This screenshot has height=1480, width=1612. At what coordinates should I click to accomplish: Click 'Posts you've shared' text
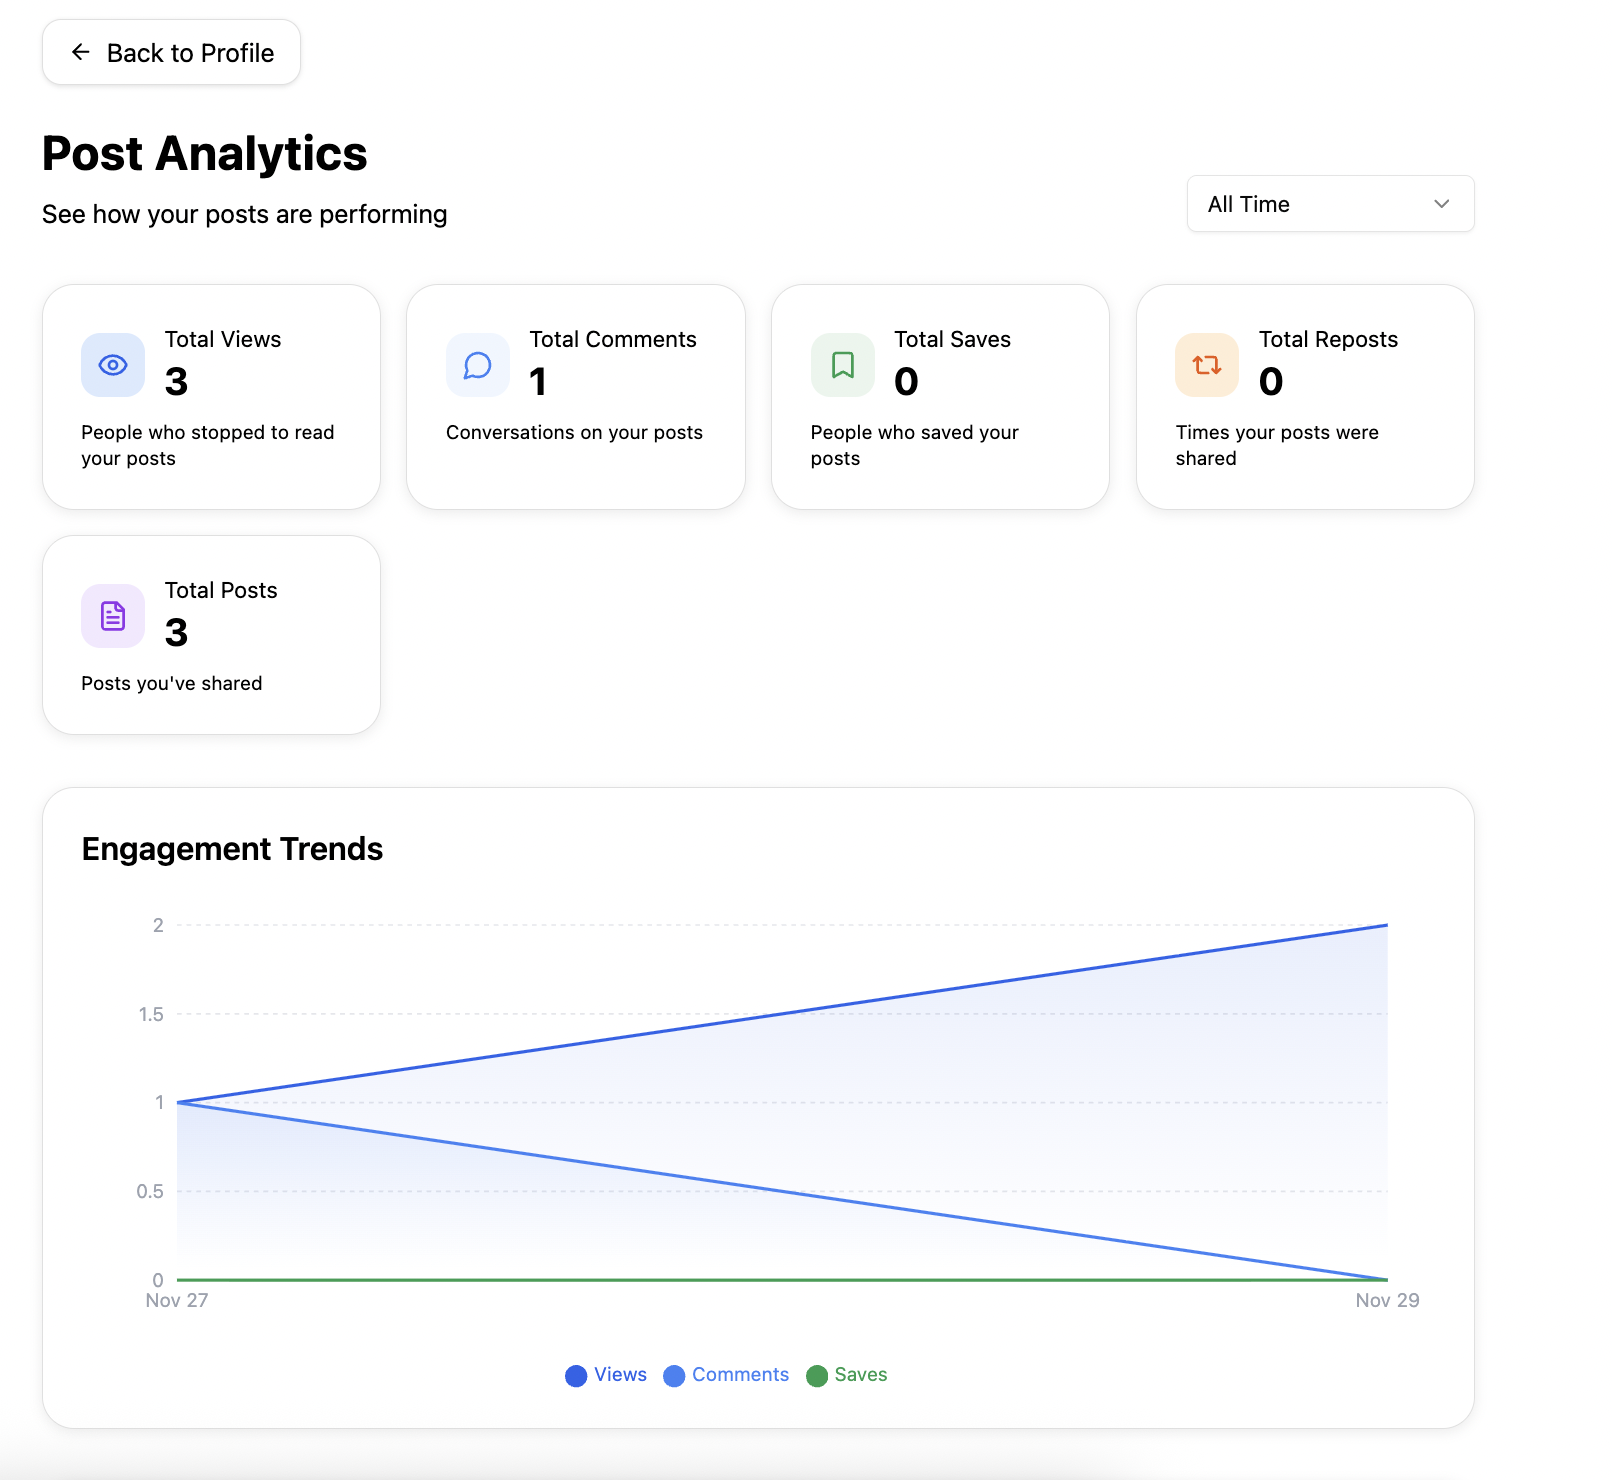(x=172, y=683)
